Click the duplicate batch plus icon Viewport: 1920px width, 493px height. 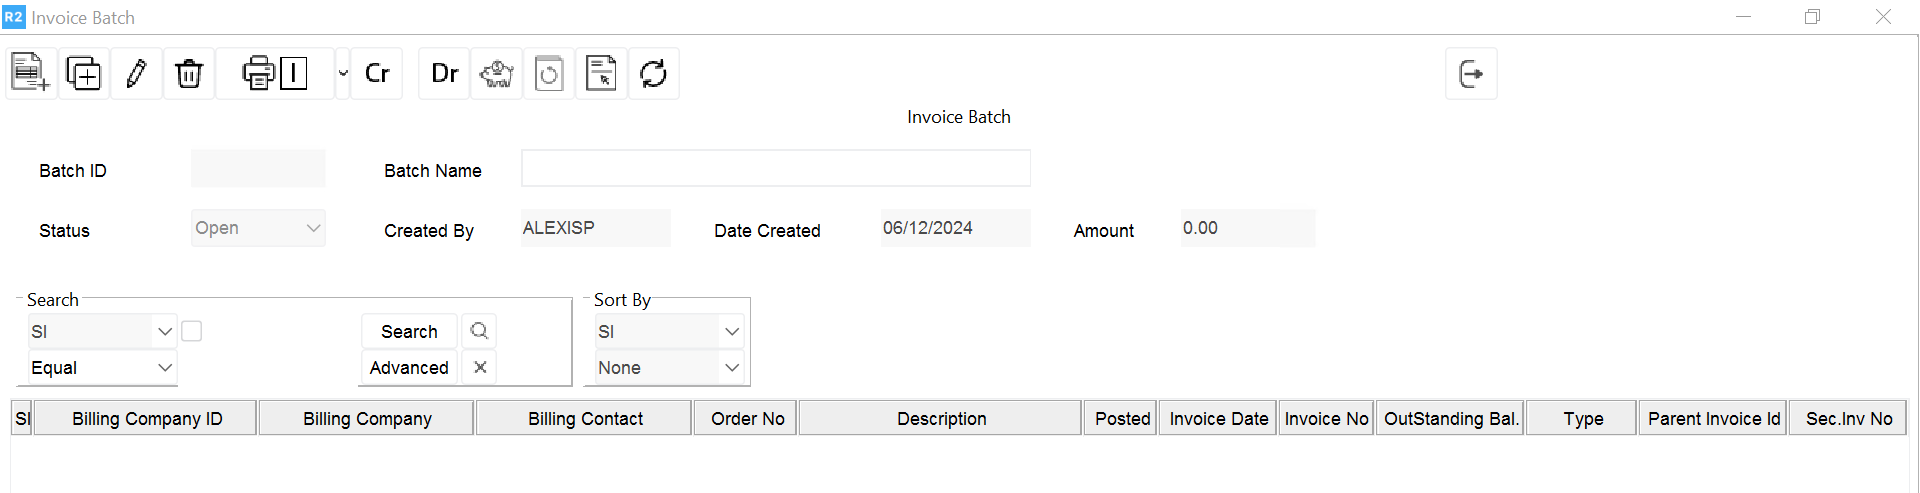pyautogui.click(x=84, y=73)
